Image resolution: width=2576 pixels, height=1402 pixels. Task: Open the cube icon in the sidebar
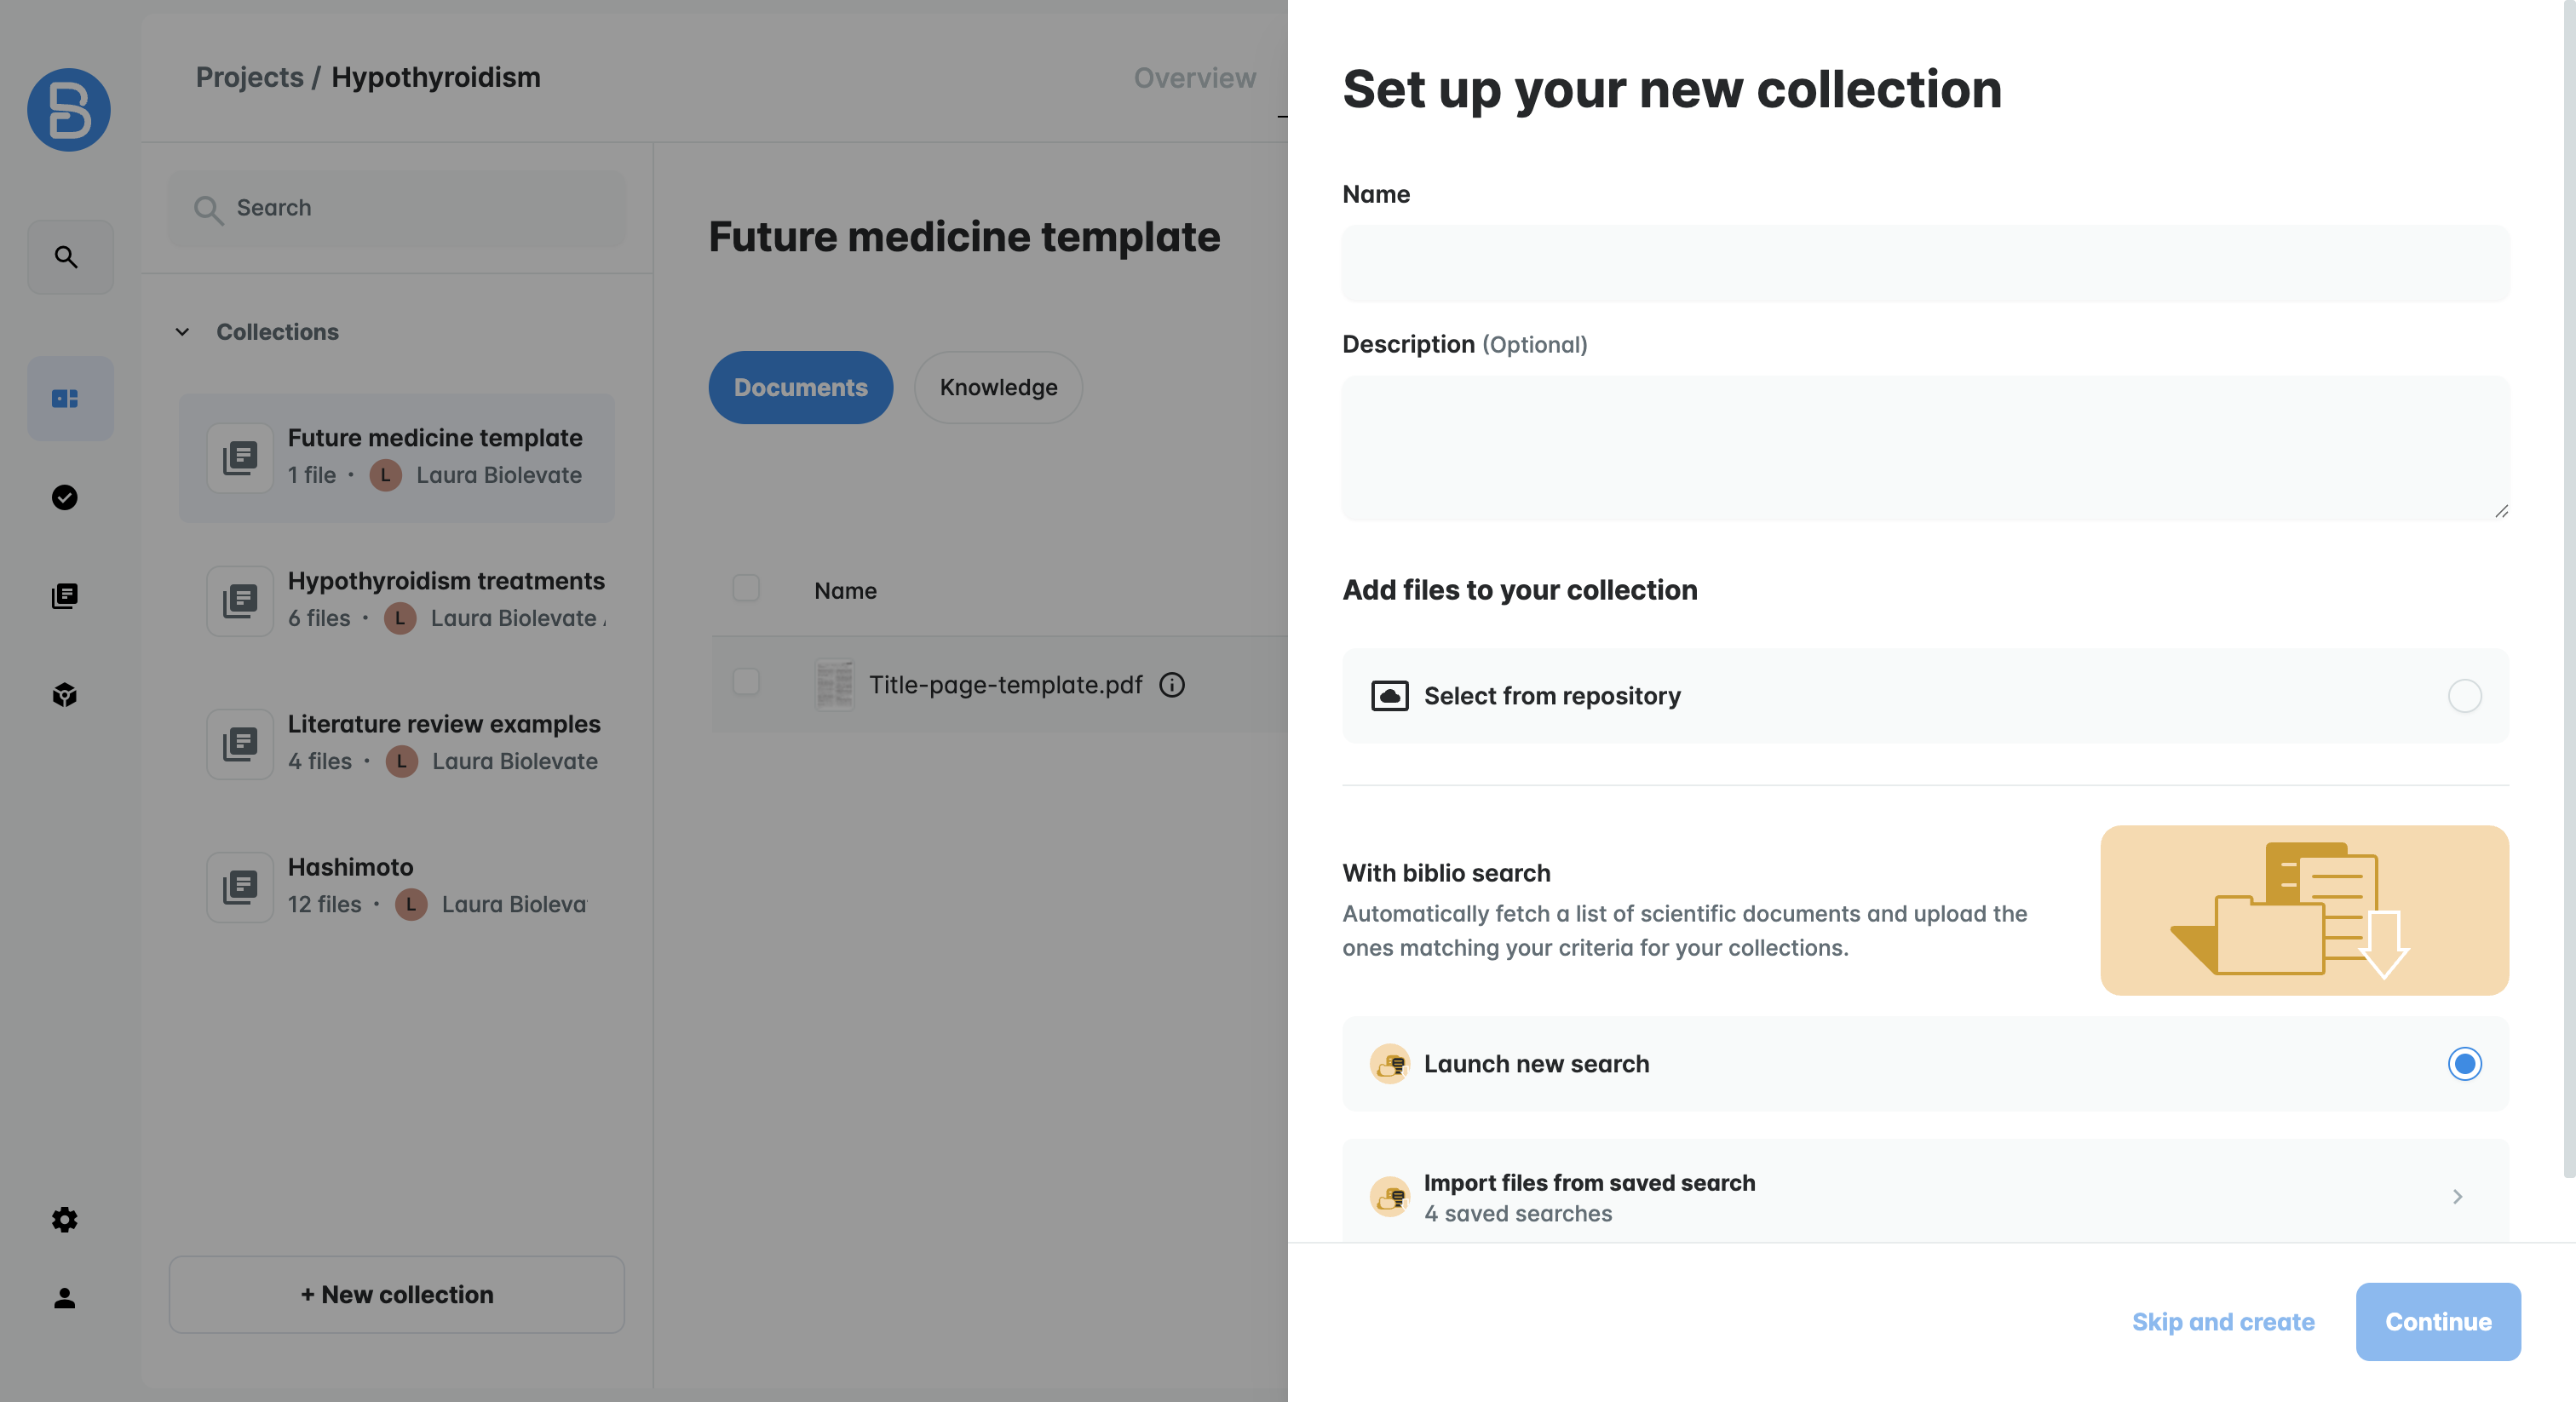coord(65,694)
